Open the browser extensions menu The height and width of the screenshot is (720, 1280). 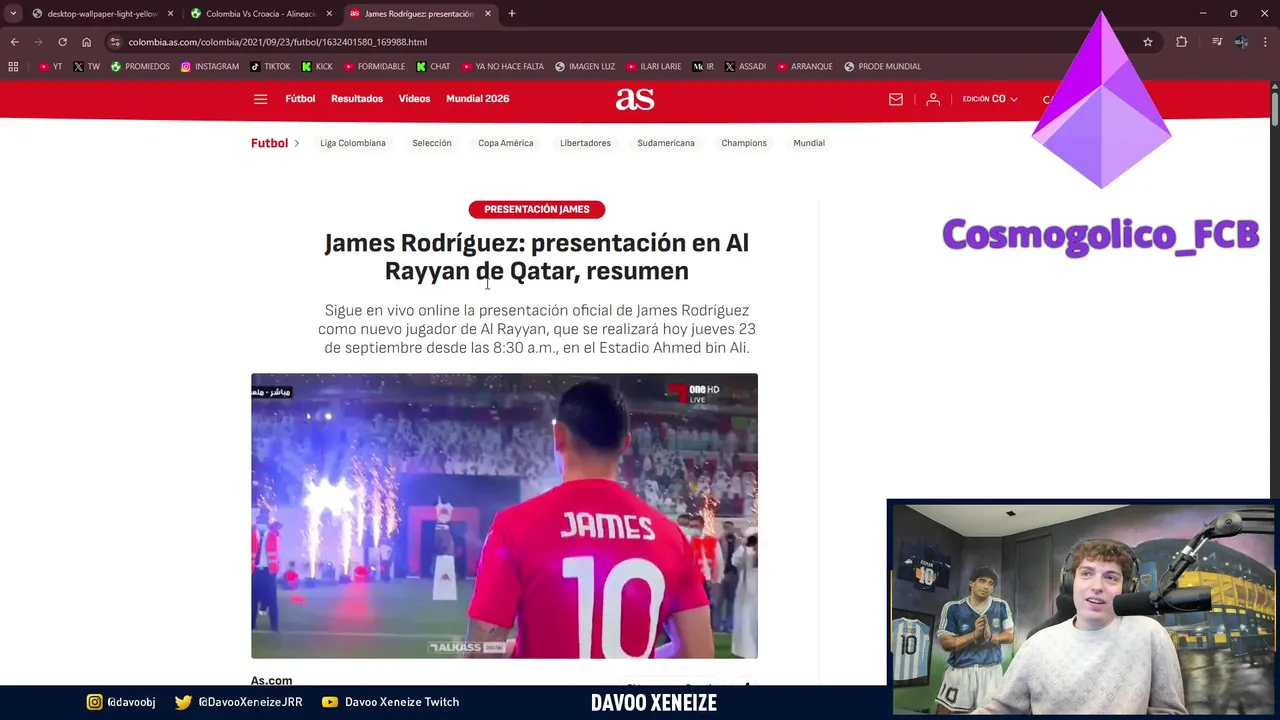click(1182, 42)
